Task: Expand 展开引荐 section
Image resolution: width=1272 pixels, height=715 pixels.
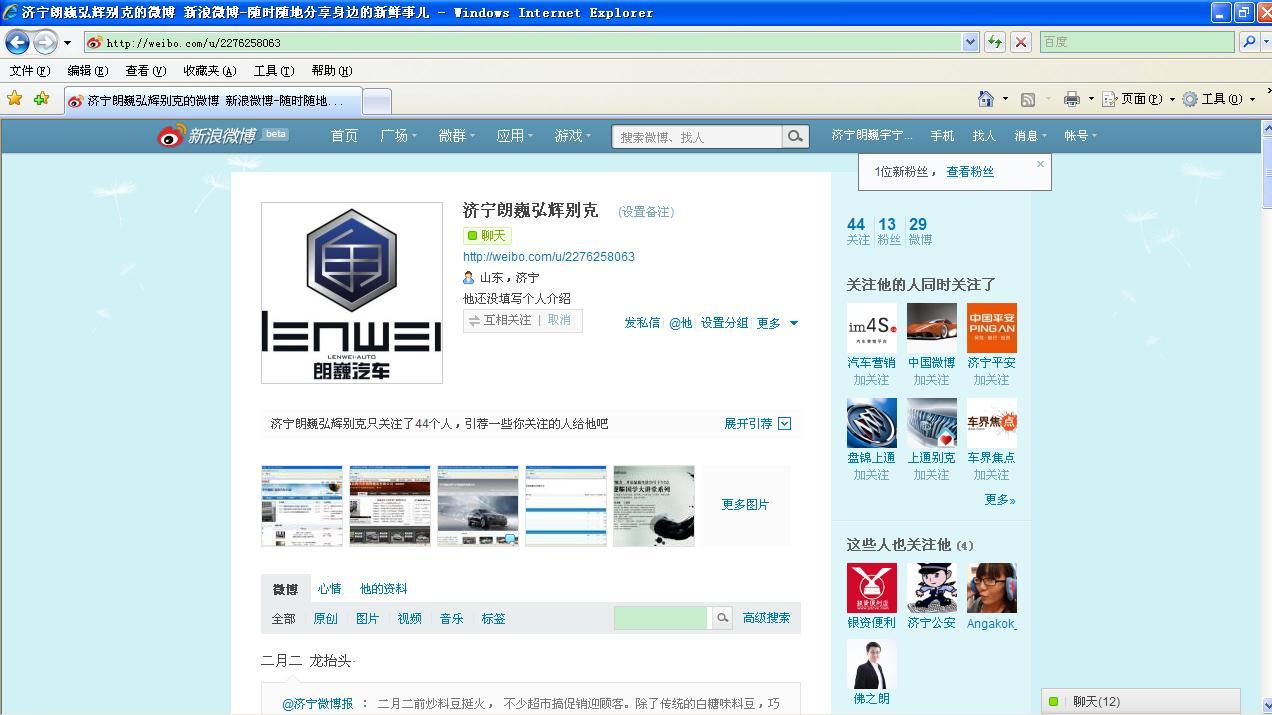Action: click(758, 423)
